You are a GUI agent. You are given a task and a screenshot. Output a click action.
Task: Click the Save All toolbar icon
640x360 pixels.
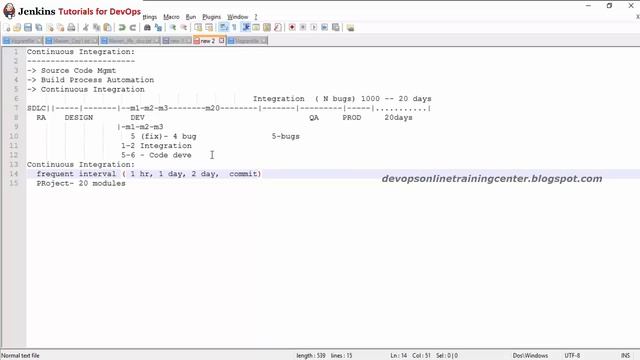(39, 28)
